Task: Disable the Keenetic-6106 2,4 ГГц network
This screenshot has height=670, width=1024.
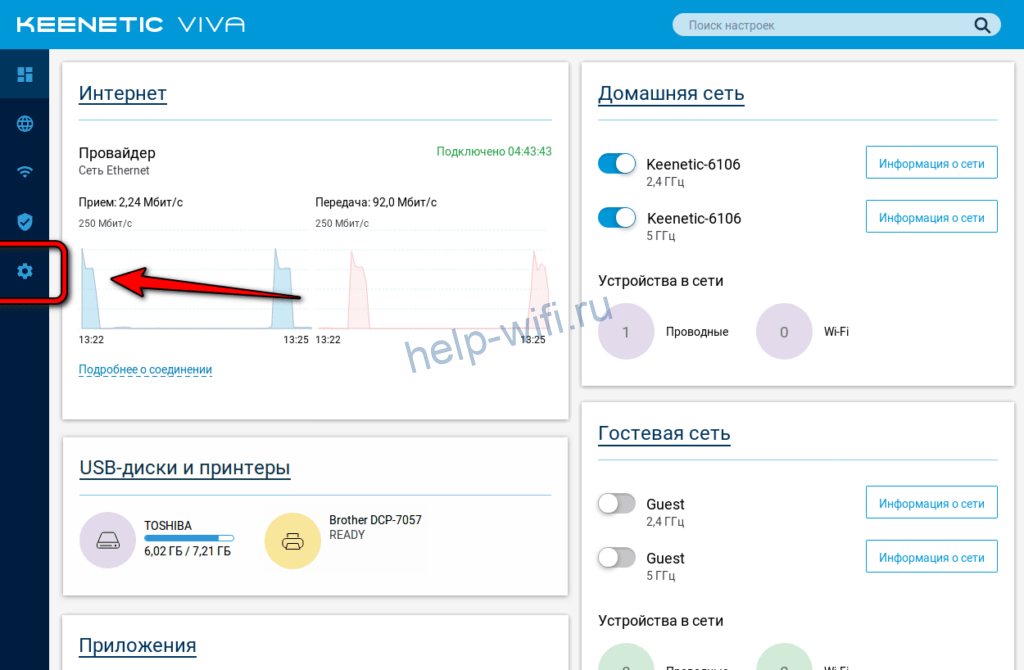Action: coord(616,163)
